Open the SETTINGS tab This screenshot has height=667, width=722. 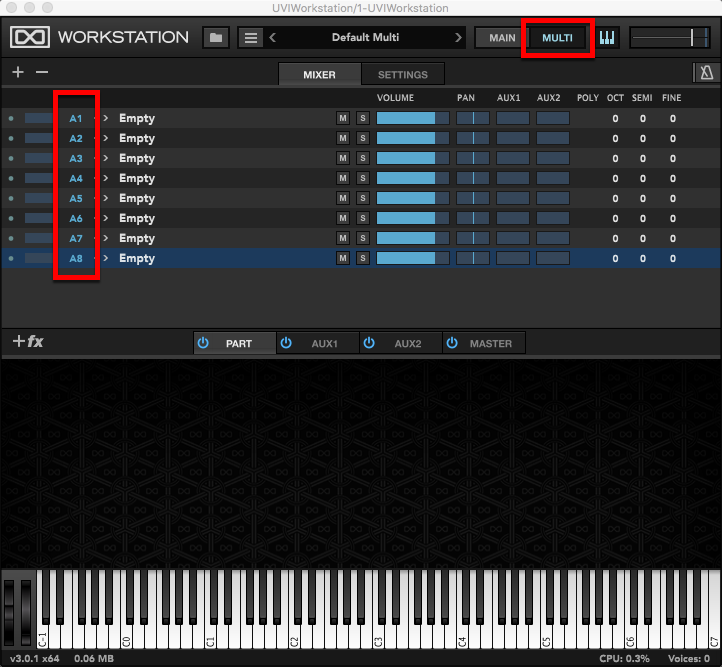[403, 75]
